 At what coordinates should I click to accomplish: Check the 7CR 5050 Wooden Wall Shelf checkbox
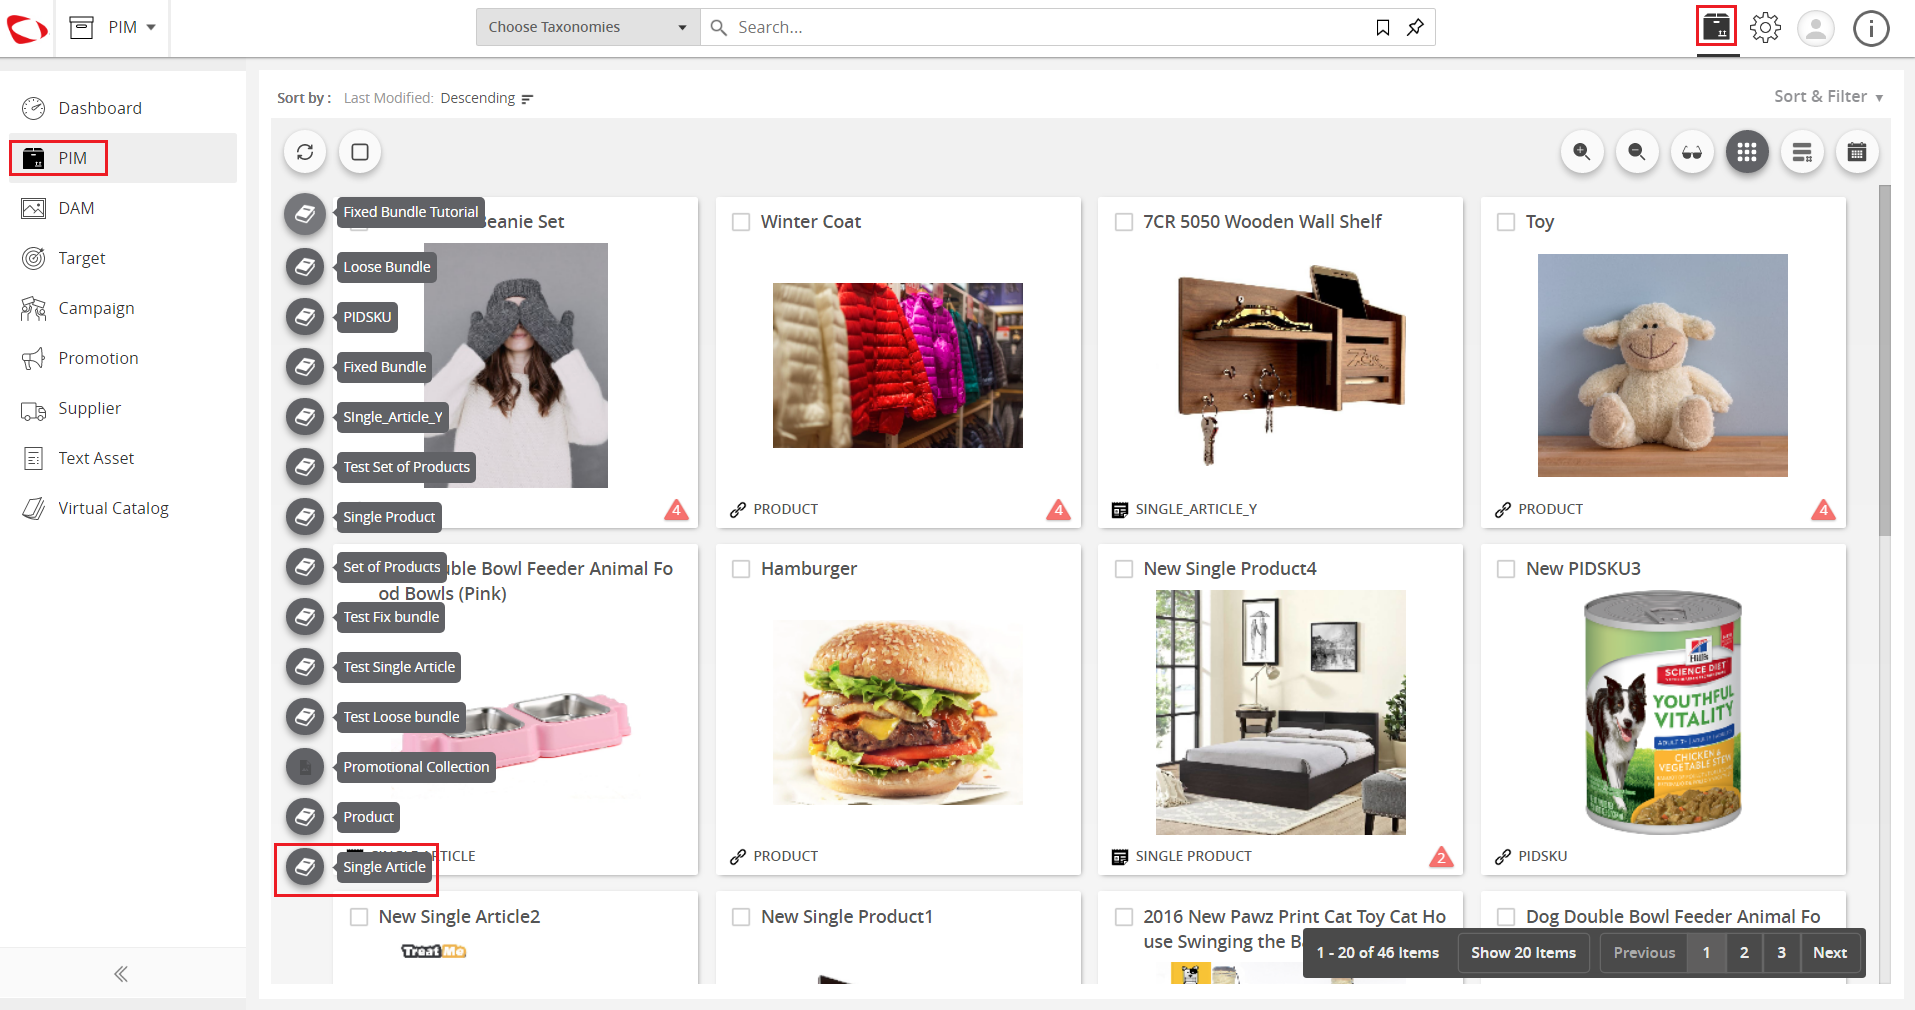(1124, 222)
